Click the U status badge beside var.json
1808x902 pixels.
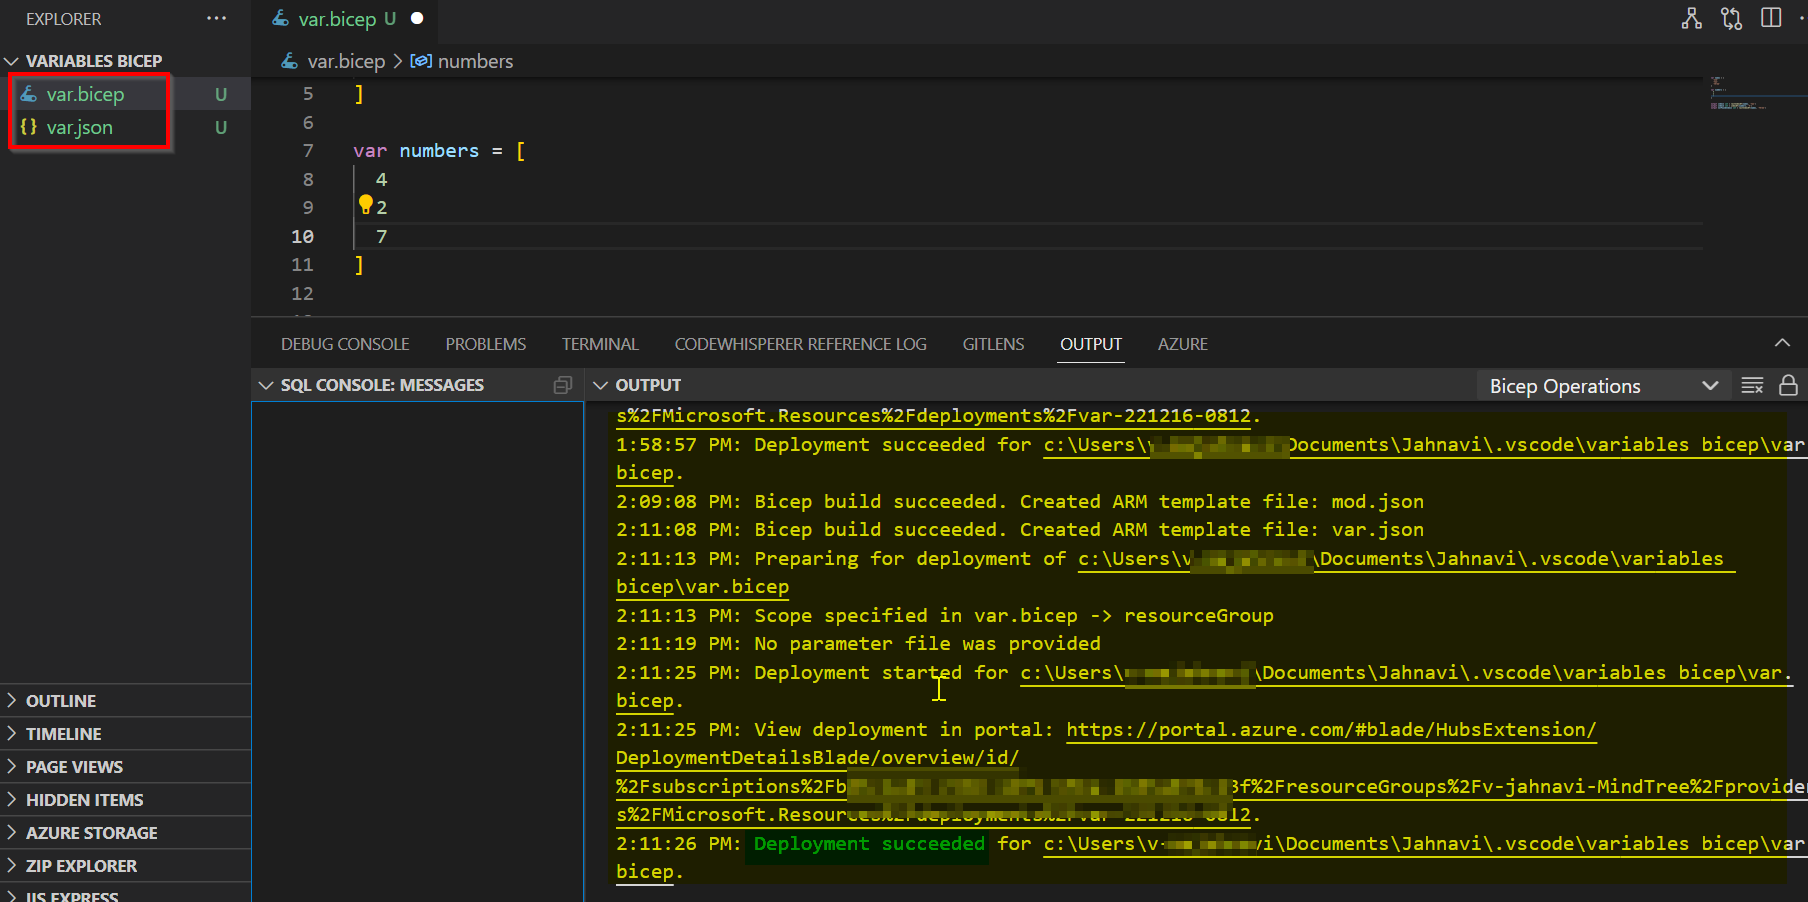221,127
